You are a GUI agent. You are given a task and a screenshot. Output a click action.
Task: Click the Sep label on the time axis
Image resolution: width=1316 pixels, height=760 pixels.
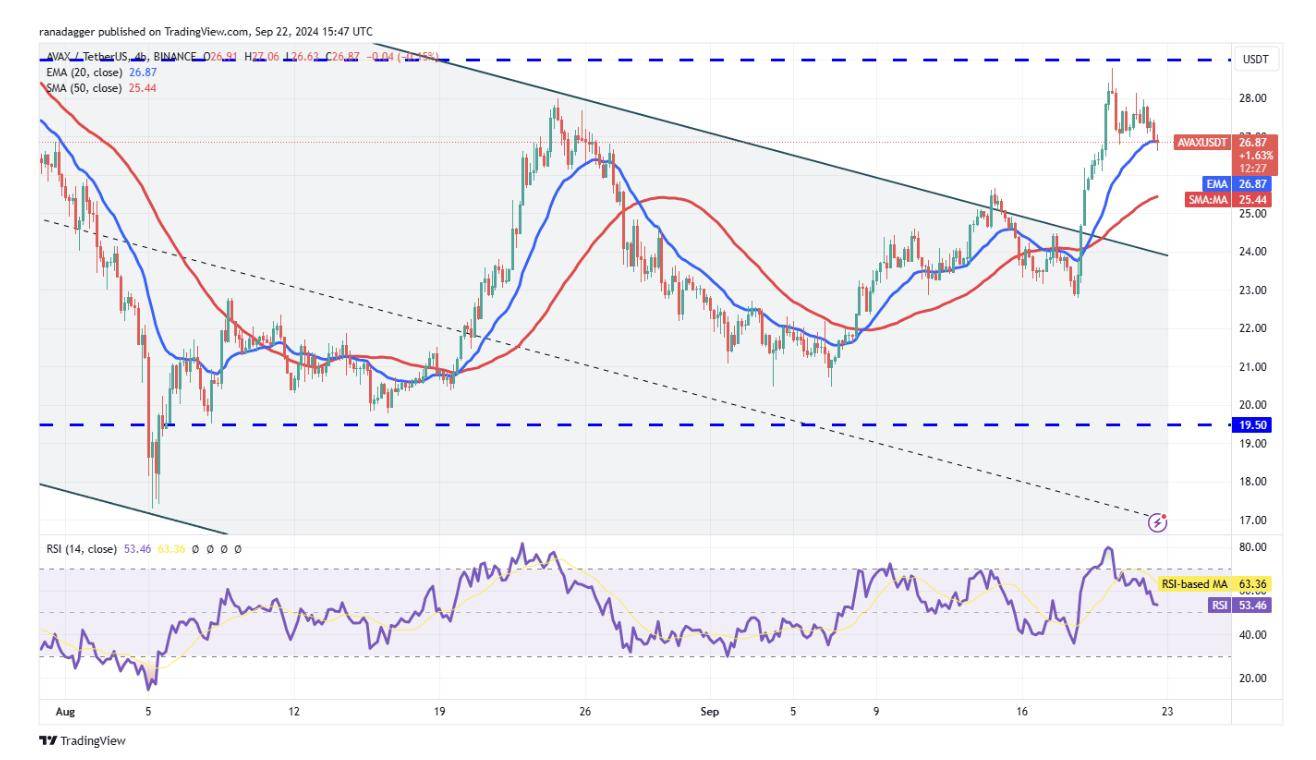point(708,712)
